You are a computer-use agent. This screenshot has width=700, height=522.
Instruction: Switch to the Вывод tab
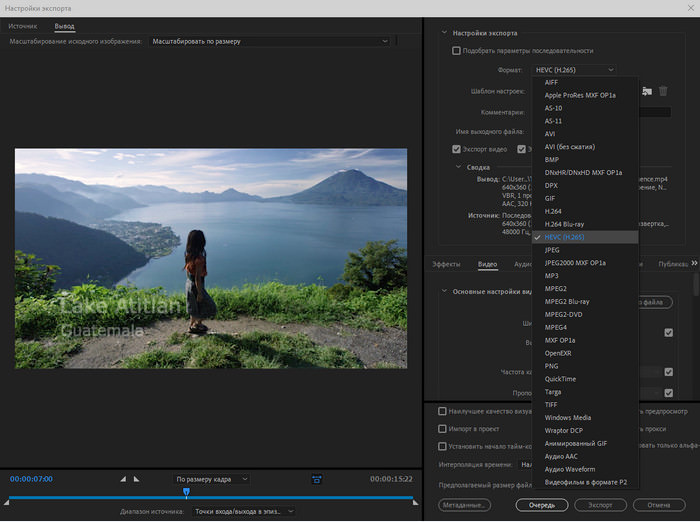coord(64,26)
